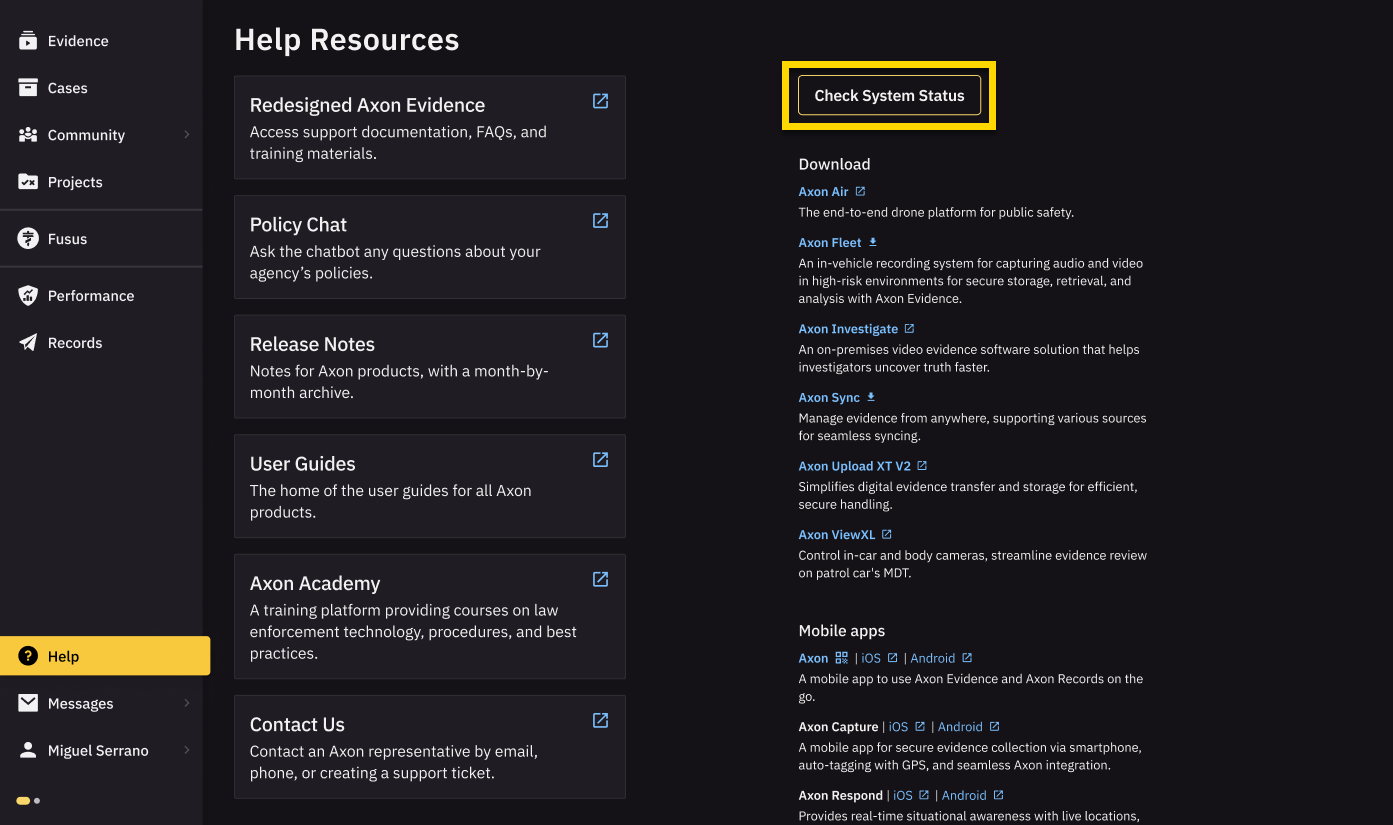Screen dimensions: 1393x825
Task: Click the Fusus sidebar icon
Action: point(28,239)
